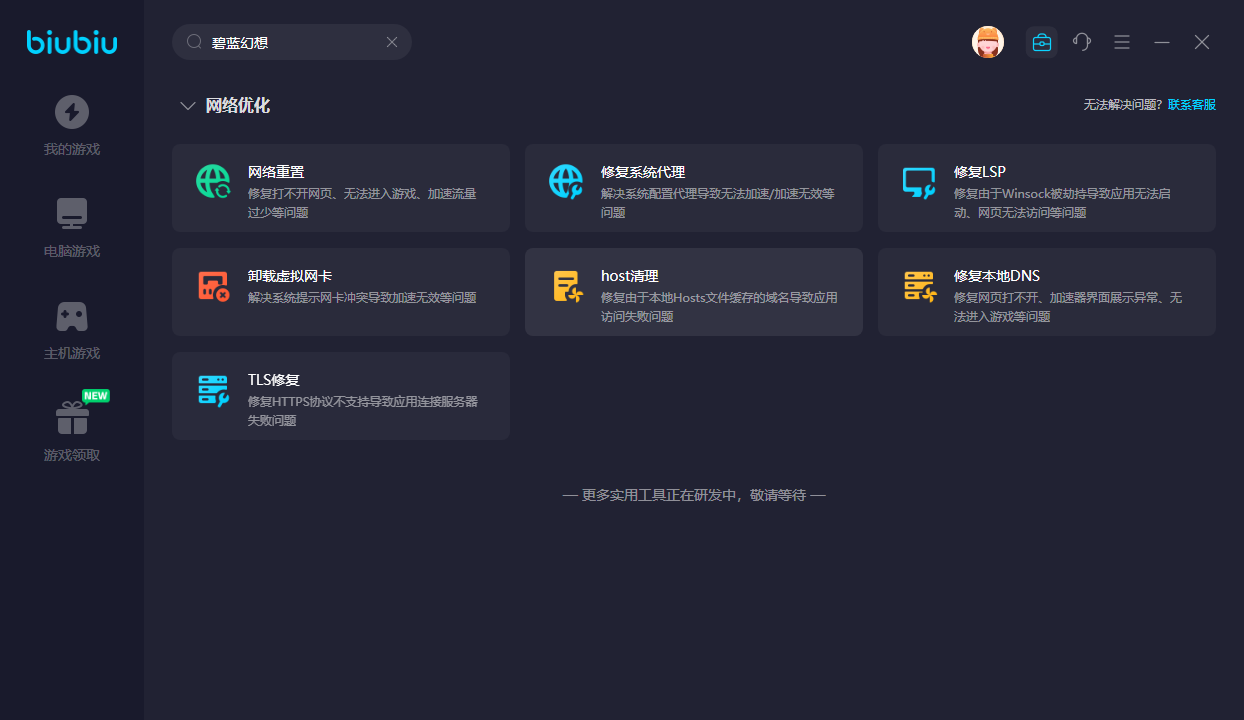This screenshot has width=1244, height=720.
Task: Click the 修复LSP monitor icon
Action: (918, 182)
